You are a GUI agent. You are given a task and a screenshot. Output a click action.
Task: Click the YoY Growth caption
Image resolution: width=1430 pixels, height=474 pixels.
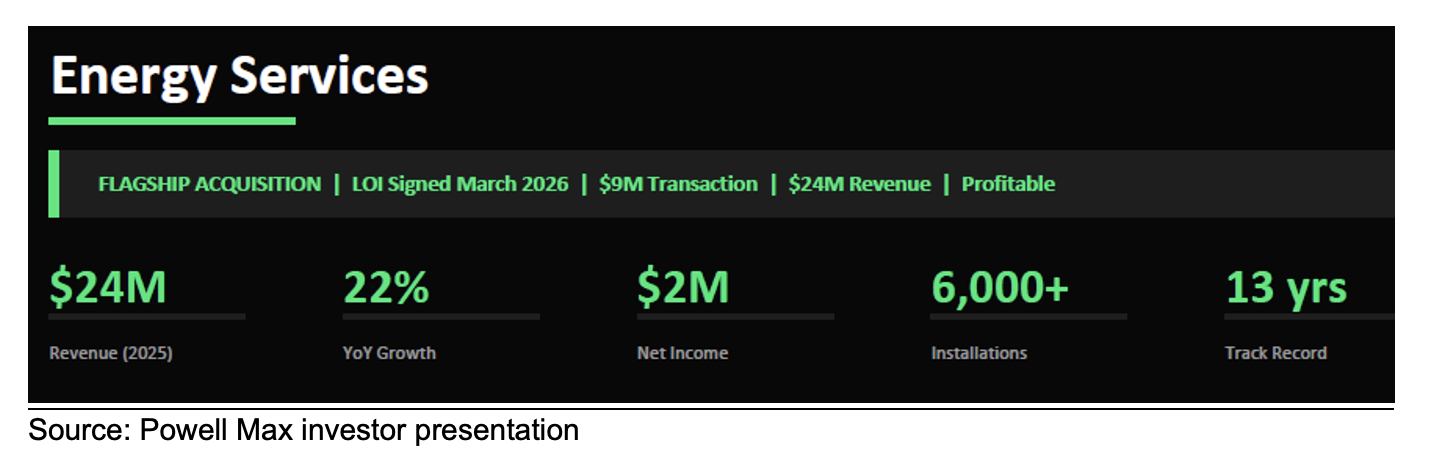(389, 353)
